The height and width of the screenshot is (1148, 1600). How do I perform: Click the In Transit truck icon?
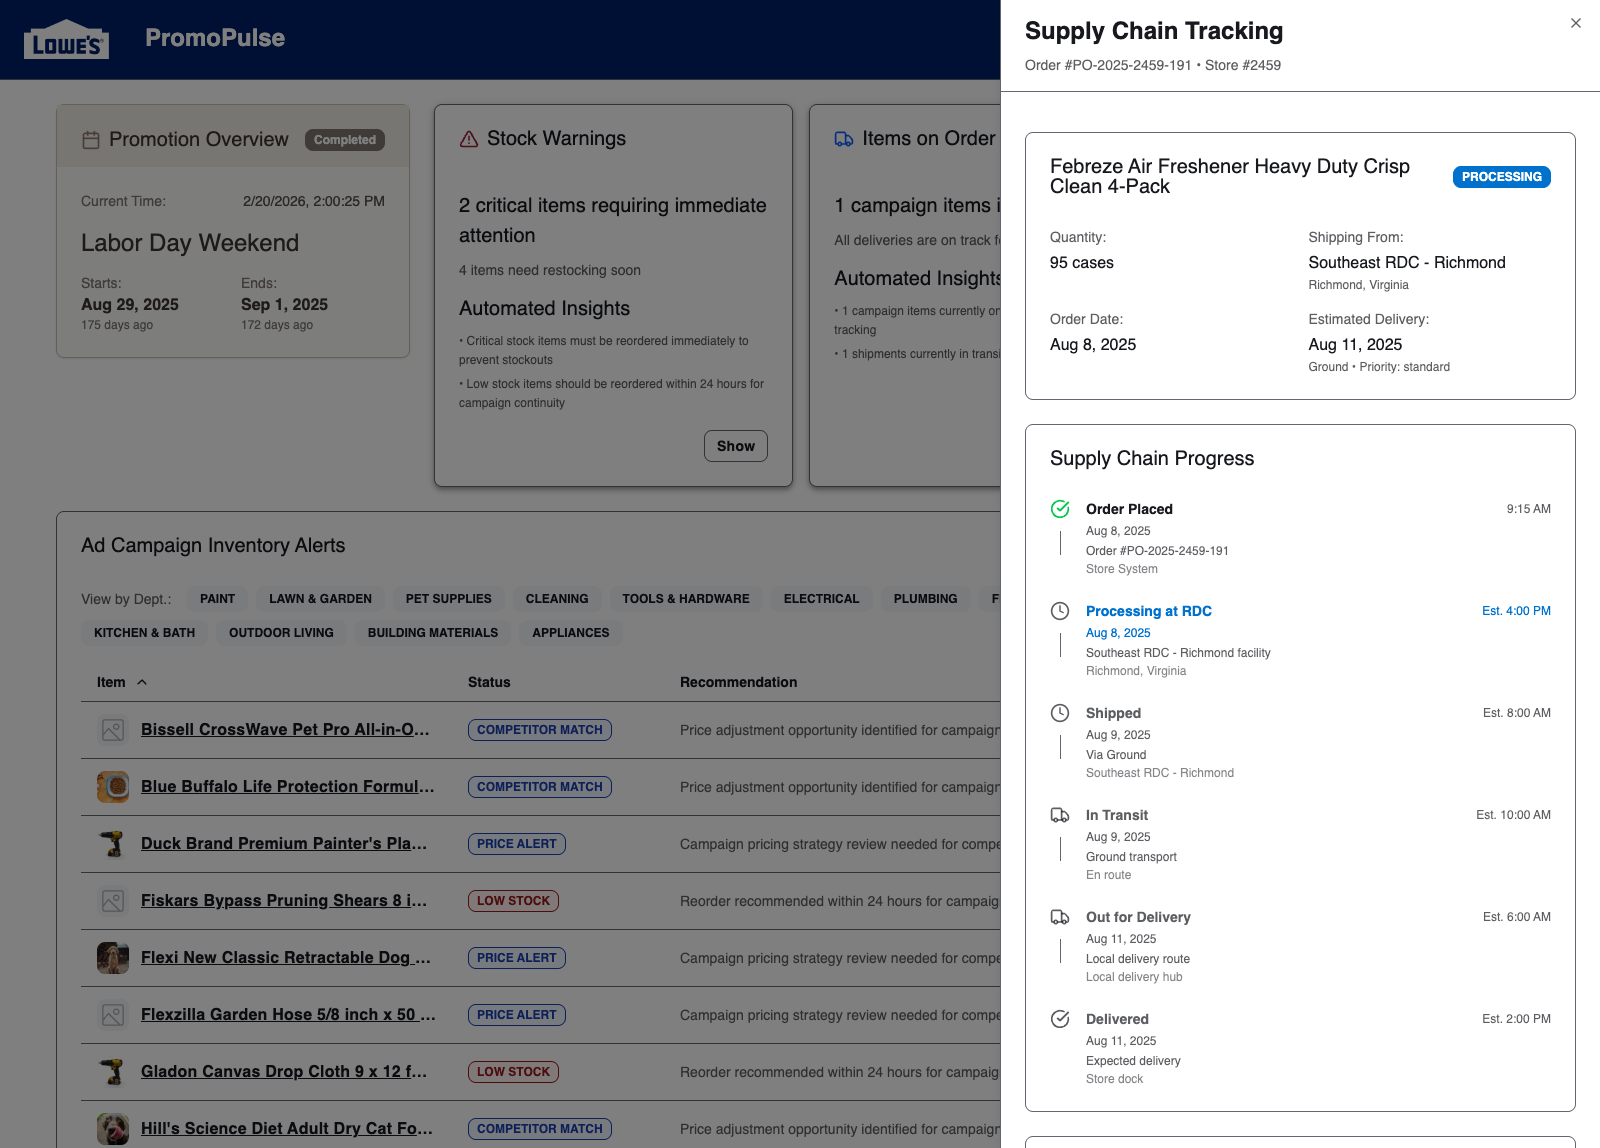[1060, 815]
